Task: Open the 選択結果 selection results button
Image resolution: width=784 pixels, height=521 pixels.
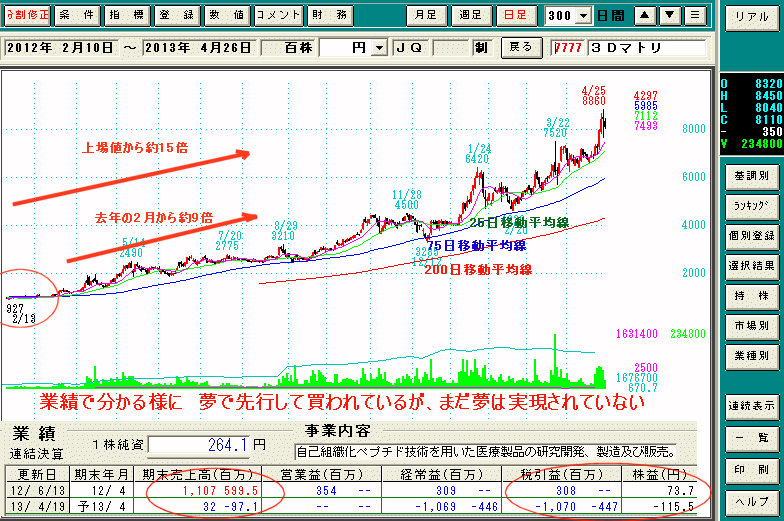Action: (x=752, y=266)
